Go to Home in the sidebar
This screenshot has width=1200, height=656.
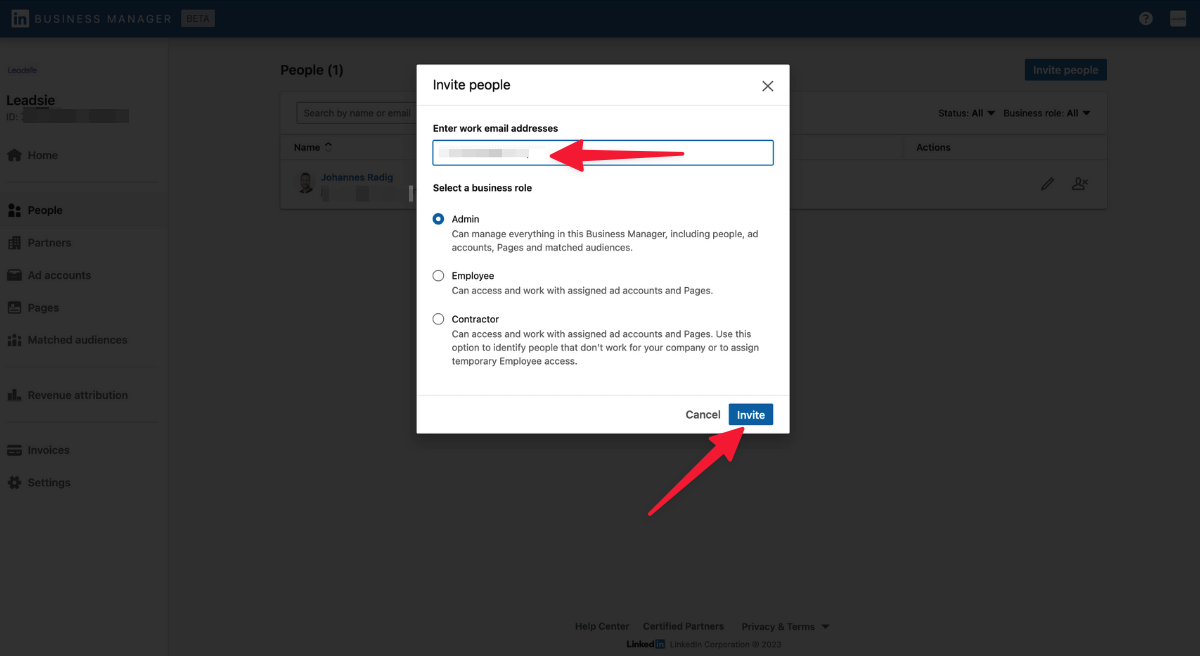[44, 155]
